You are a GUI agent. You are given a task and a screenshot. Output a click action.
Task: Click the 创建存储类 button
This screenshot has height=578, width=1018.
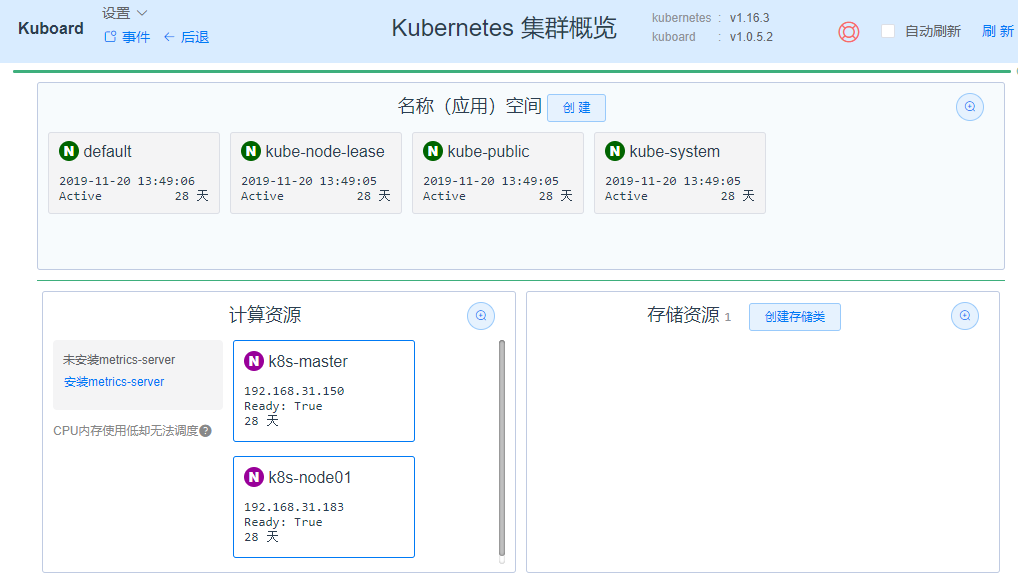[795, 317]
